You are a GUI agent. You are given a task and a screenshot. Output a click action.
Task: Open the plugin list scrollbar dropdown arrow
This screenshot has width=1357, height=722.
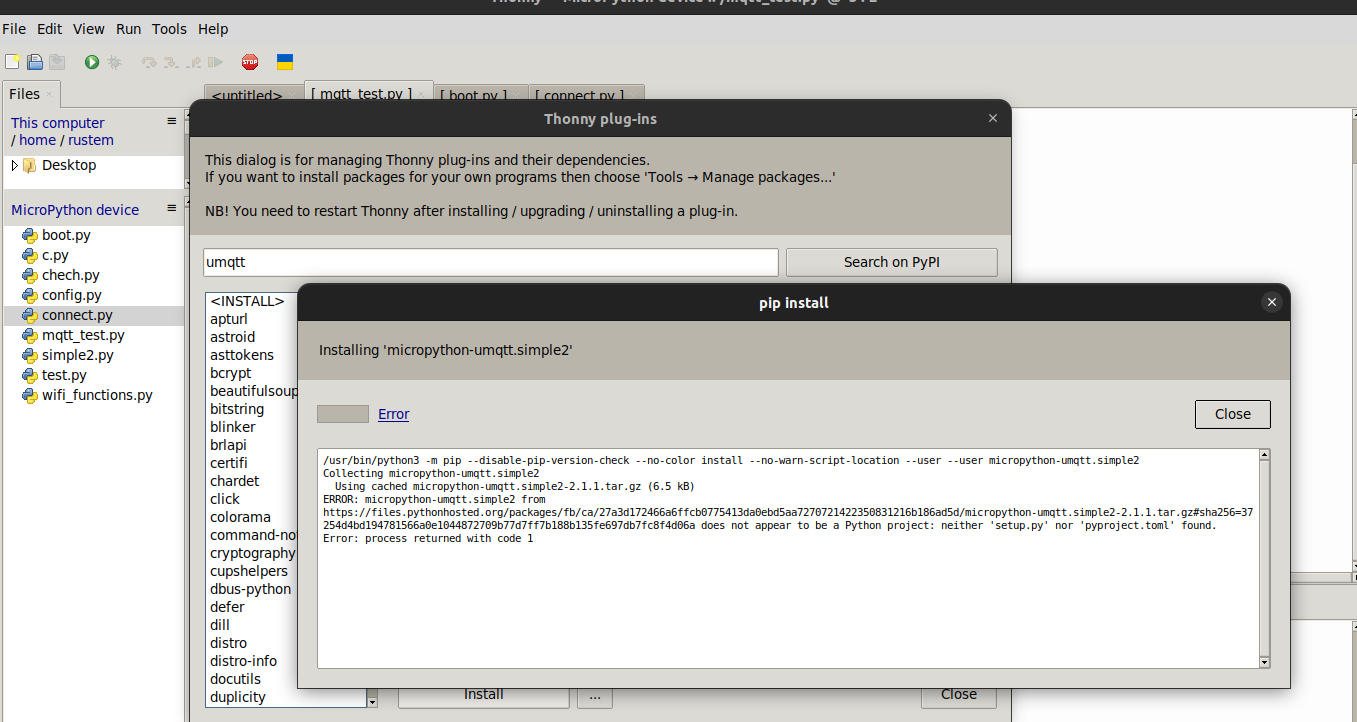click(x=371, y=703)
